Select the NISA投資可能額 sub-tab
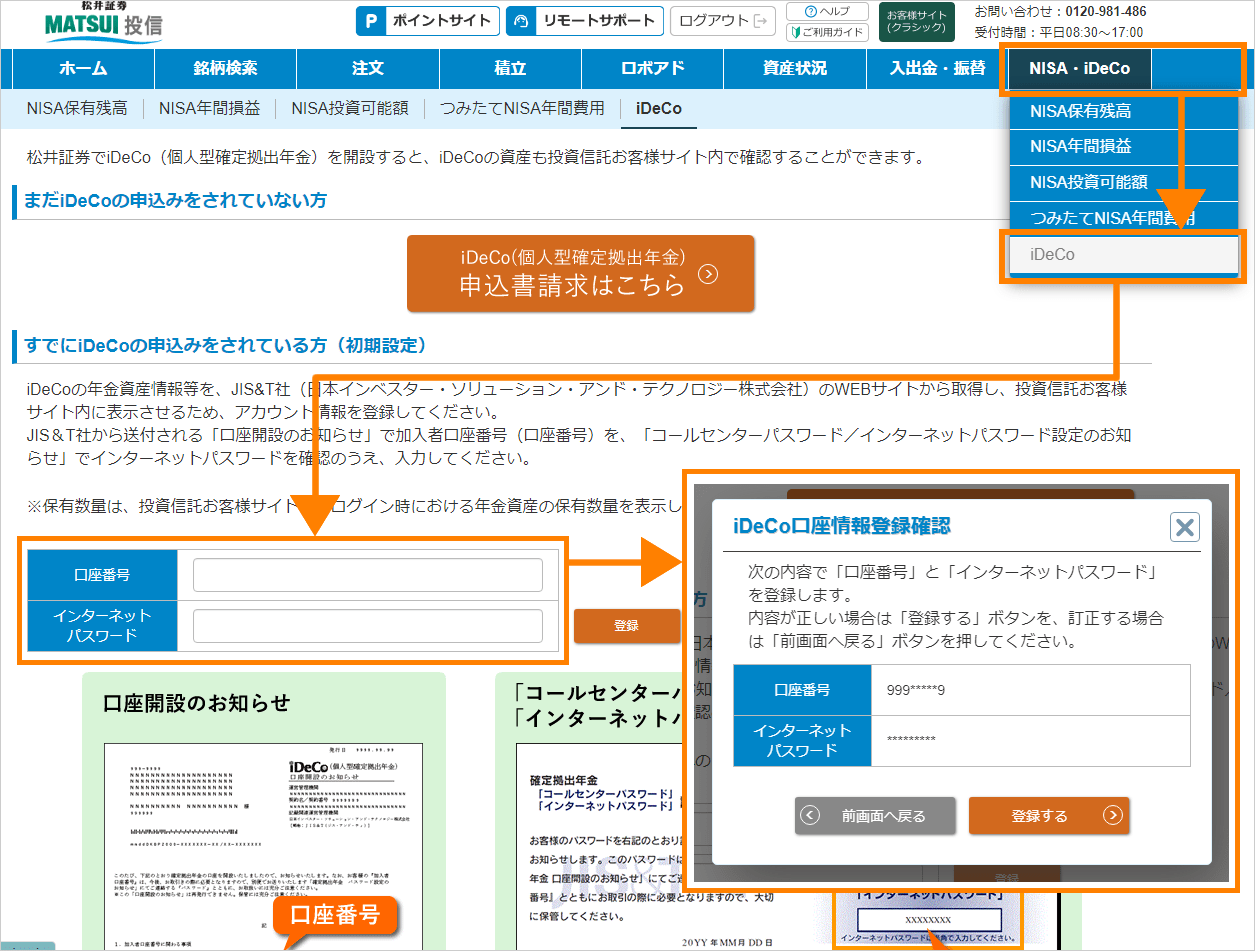 (x=350, y=108)
